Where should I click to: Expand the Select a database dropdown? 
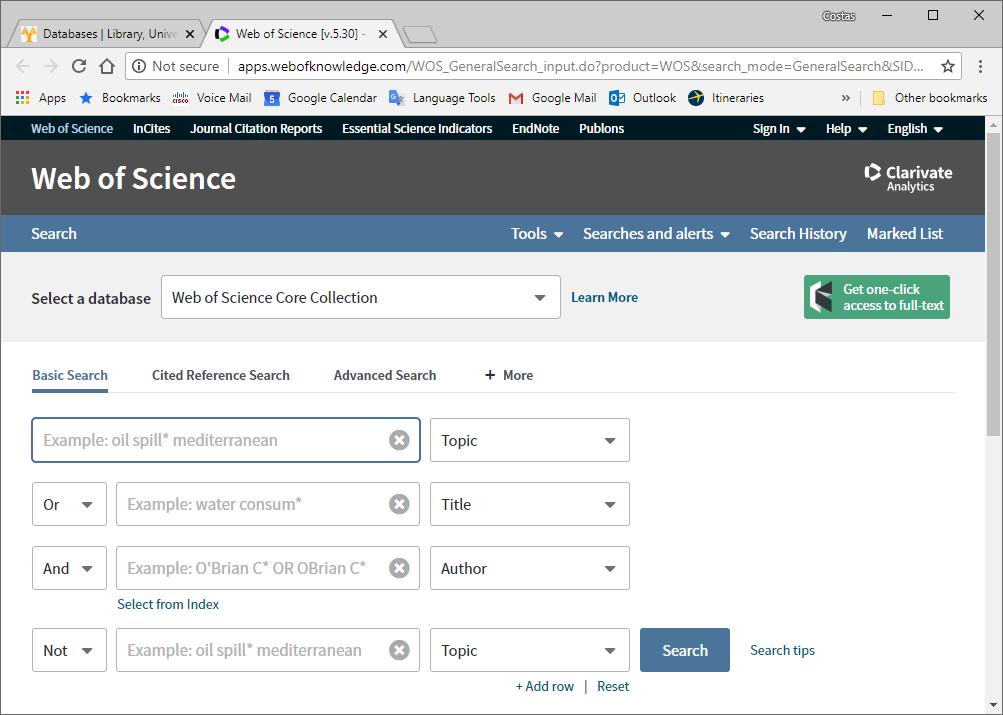coord(361,297)
